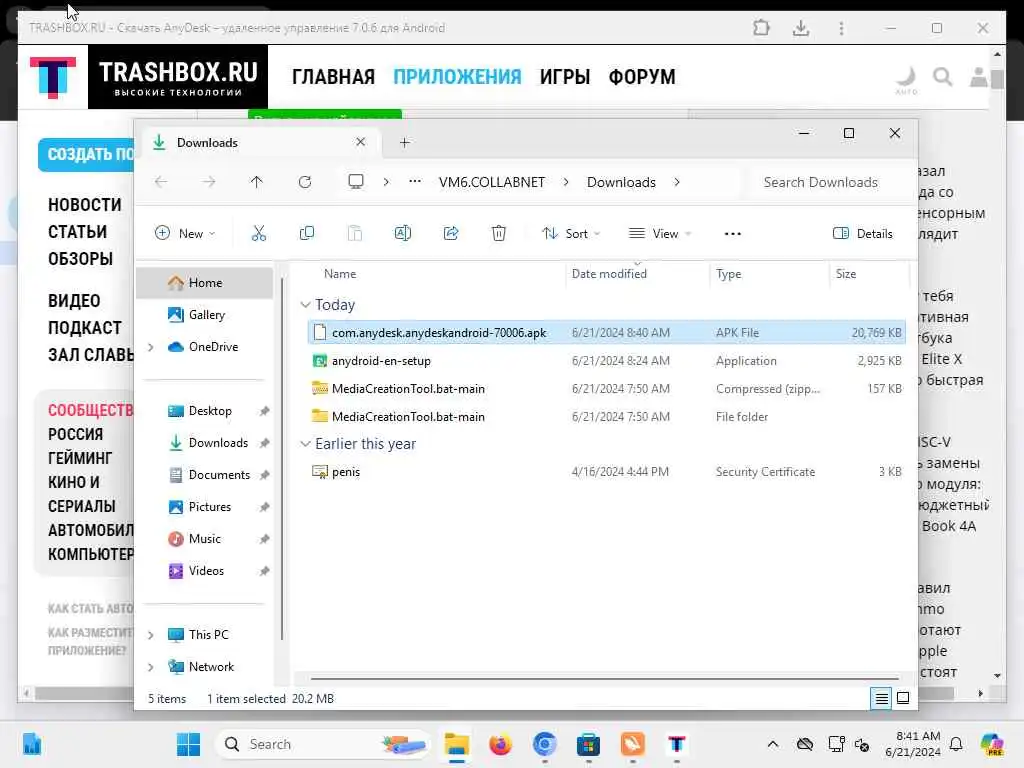Click browser vertical scrollbar thumb
This screenshot has width=1024, height=768.
997,78
